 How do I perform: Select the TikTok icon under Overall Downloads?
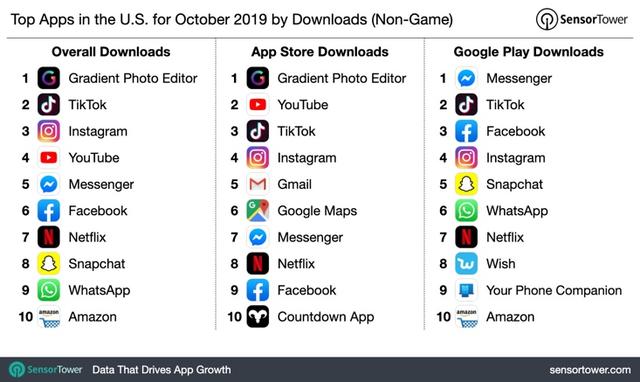(49, 104)
